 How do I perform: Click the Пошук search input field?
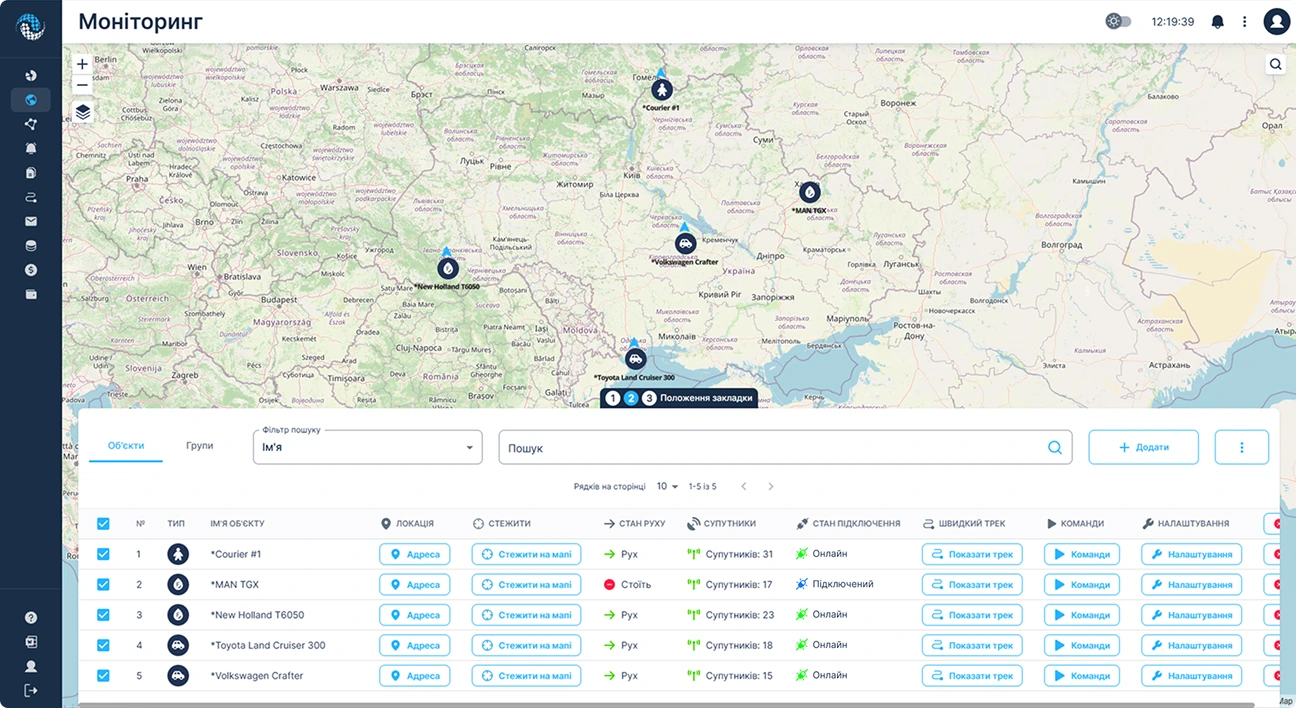[770, 447]
